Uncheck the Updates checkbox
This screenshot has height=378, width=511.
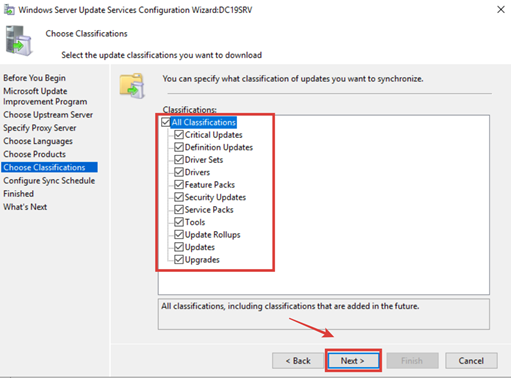tap(179, 247)
